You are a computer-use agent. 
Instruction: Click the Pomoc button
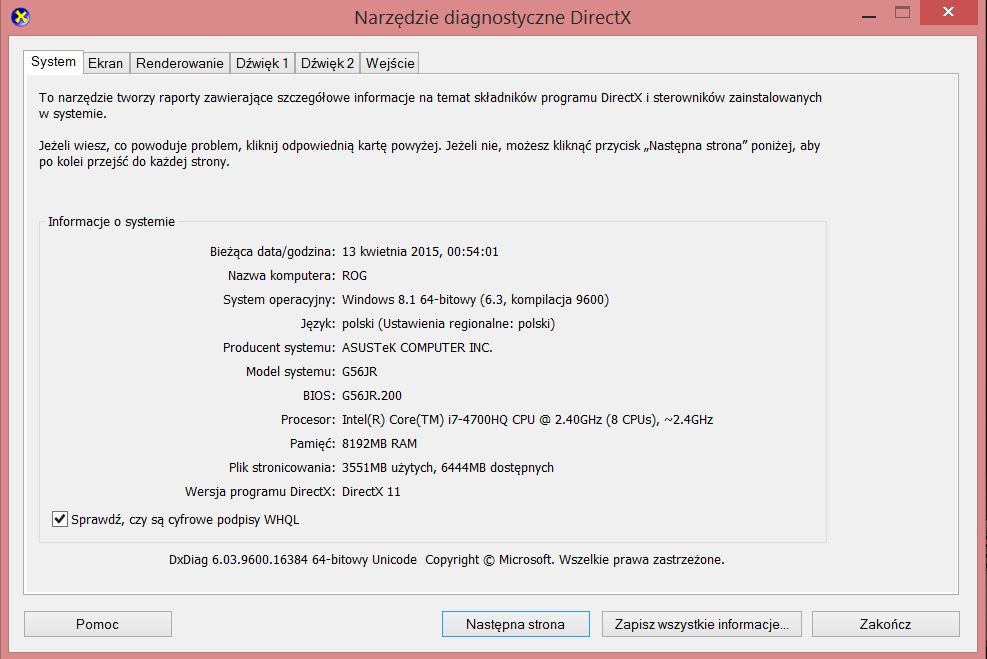pyautogui.click(x=98, y=624)
